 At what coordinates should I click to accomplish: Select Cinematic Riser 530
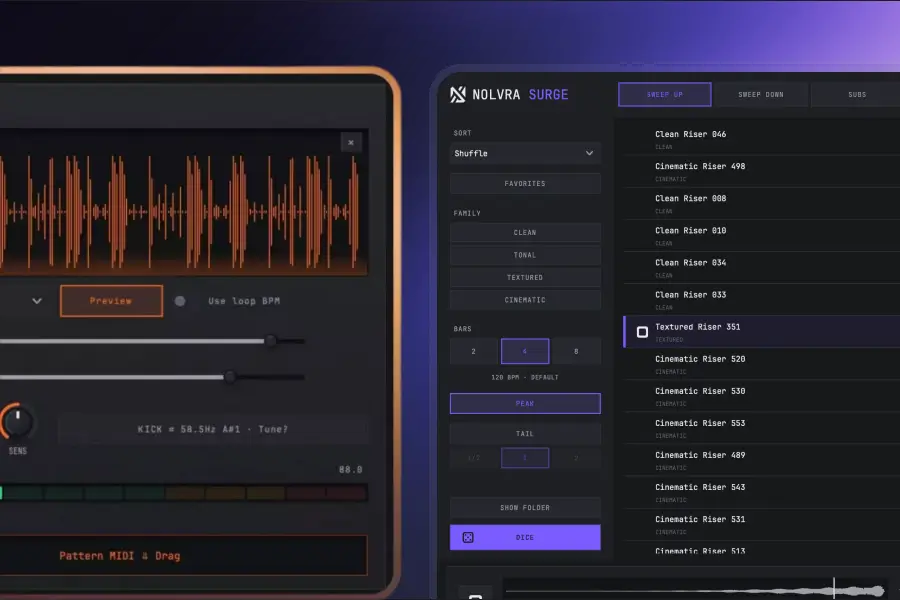pyautogui.click(x=761, y=396)
